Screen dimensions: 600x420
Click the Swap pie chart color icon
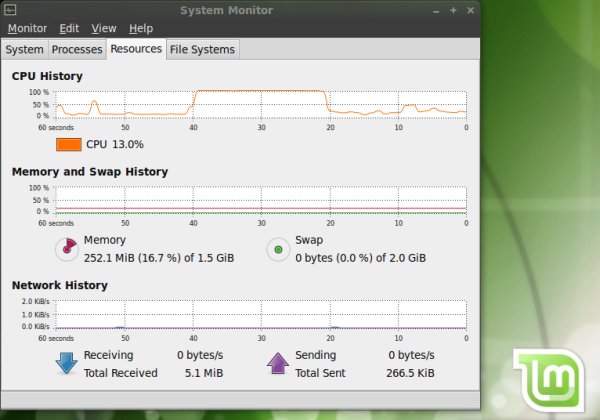click(276, 248)
